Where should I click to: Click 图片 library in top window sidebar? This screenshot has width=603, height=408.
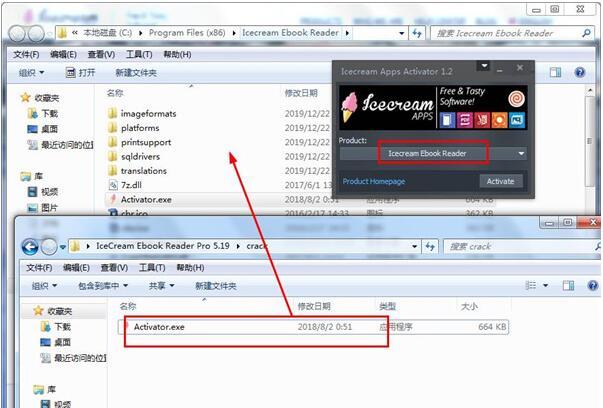[x=49, y=208]
